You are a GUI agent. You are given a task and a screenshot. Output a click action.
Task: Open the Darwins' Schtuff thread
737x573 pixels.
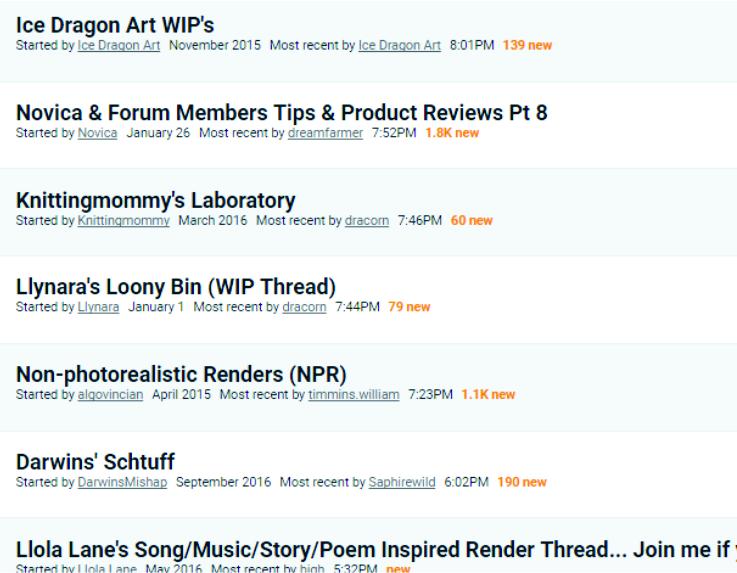click(x=95, y=461)
